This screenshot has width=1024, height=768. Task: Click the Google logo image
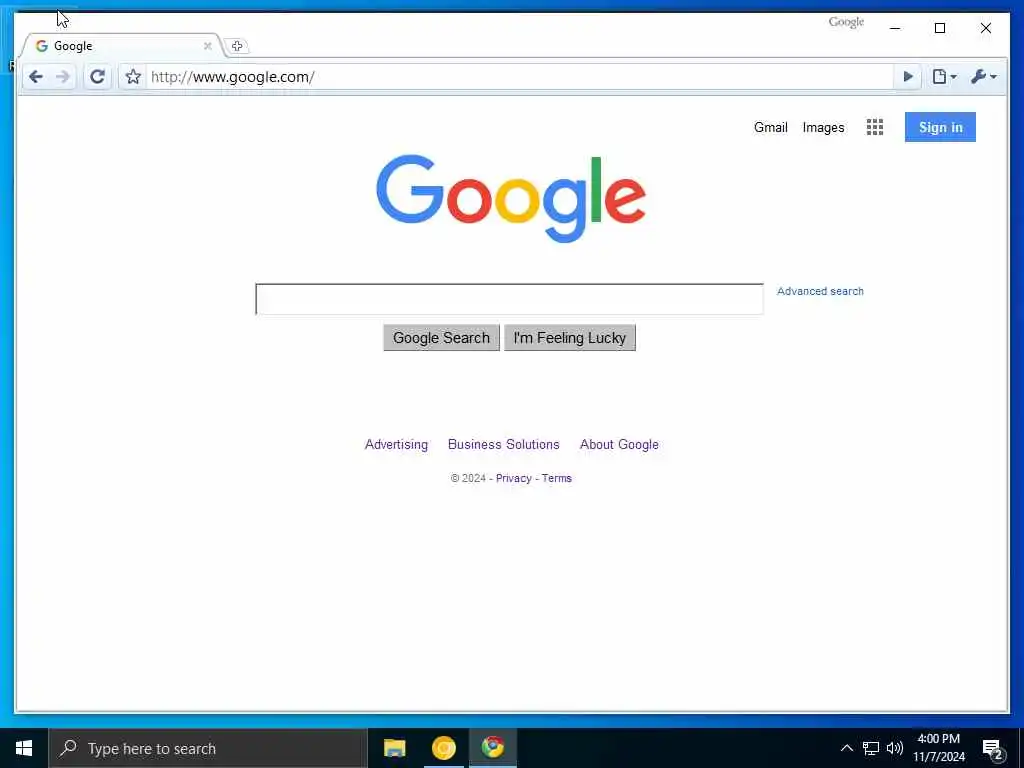click(511, 199)
